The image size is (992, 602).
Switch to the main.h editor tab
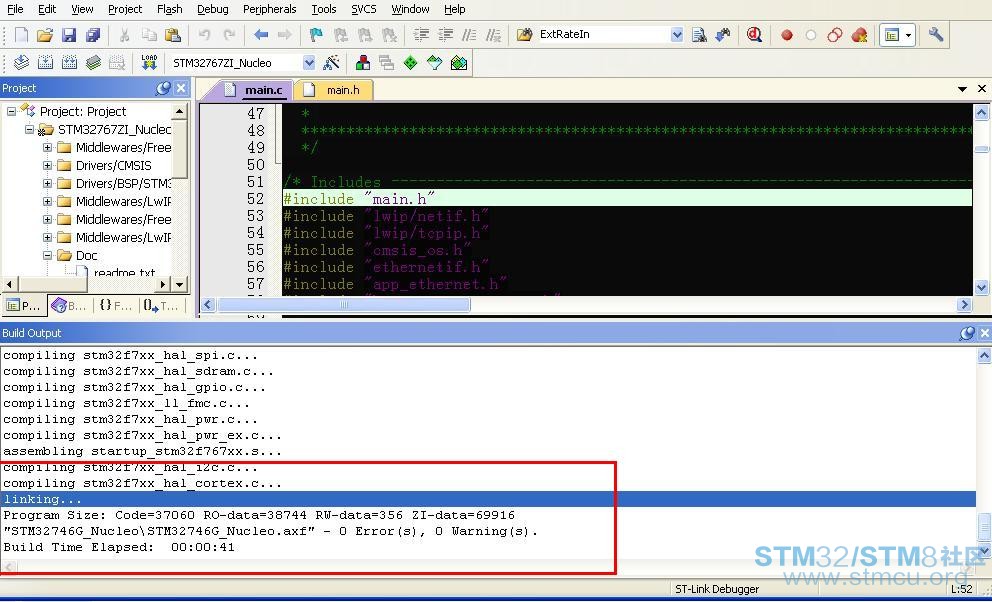click(x=335, y=90)
